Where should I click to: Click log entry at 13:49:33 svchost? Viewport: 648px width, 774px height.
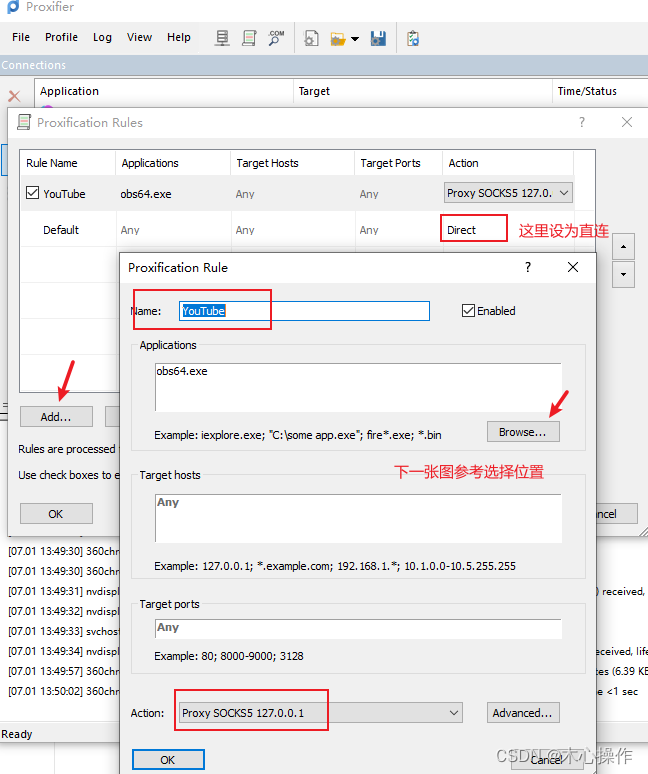pyautogui.click(x=64, y=631)
